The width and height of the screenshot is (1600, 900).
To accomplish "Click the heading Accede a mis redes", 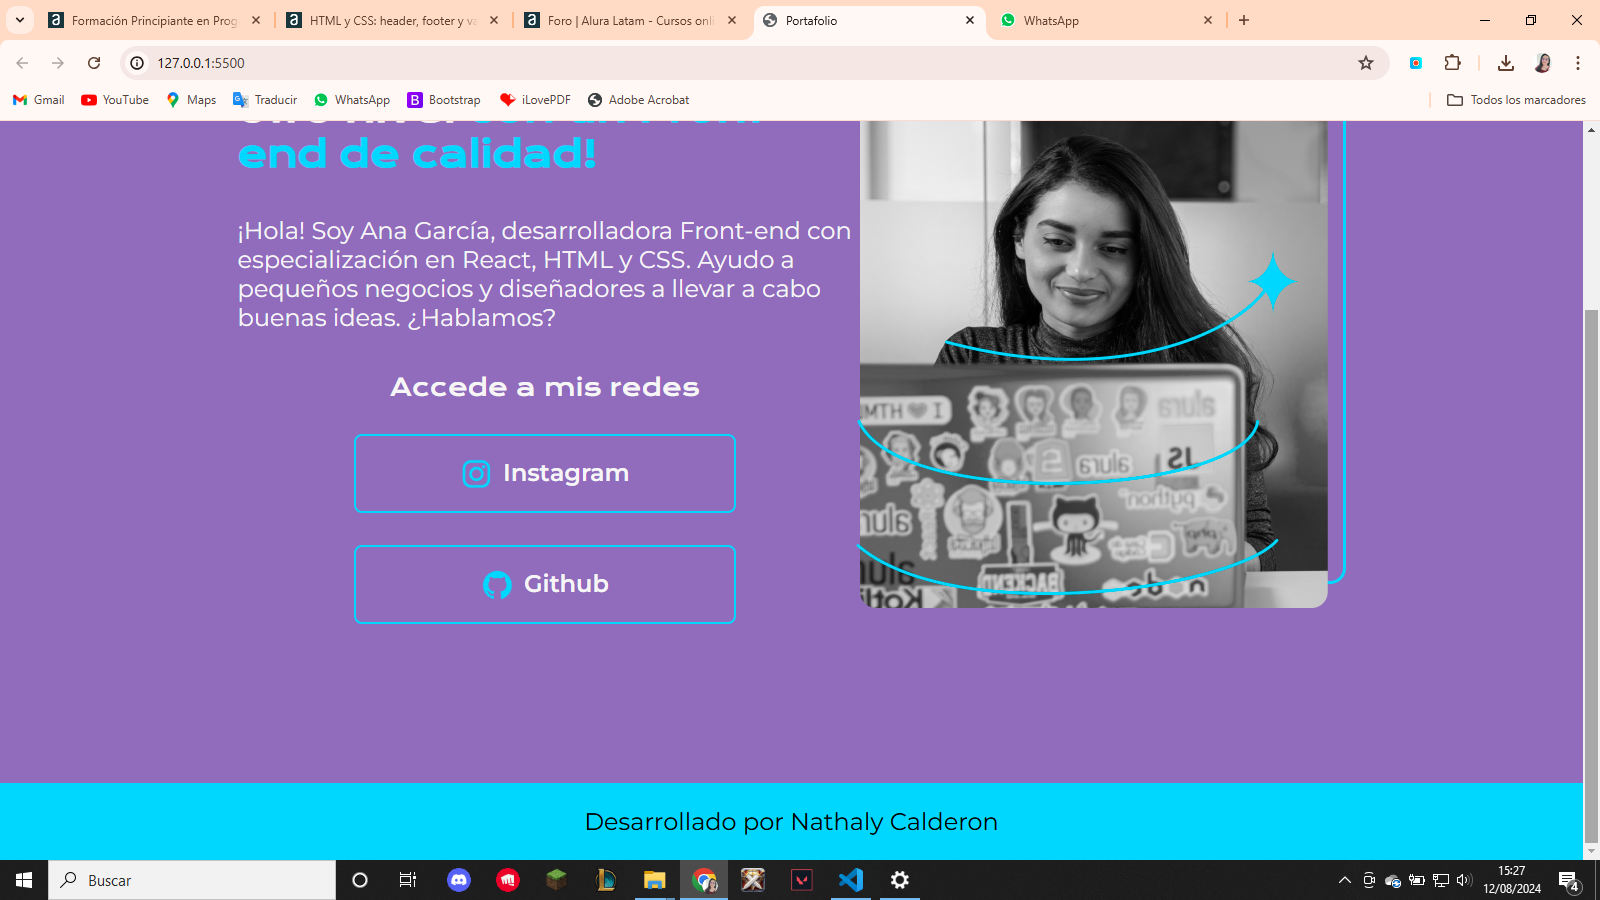I will tap(545, 387).
